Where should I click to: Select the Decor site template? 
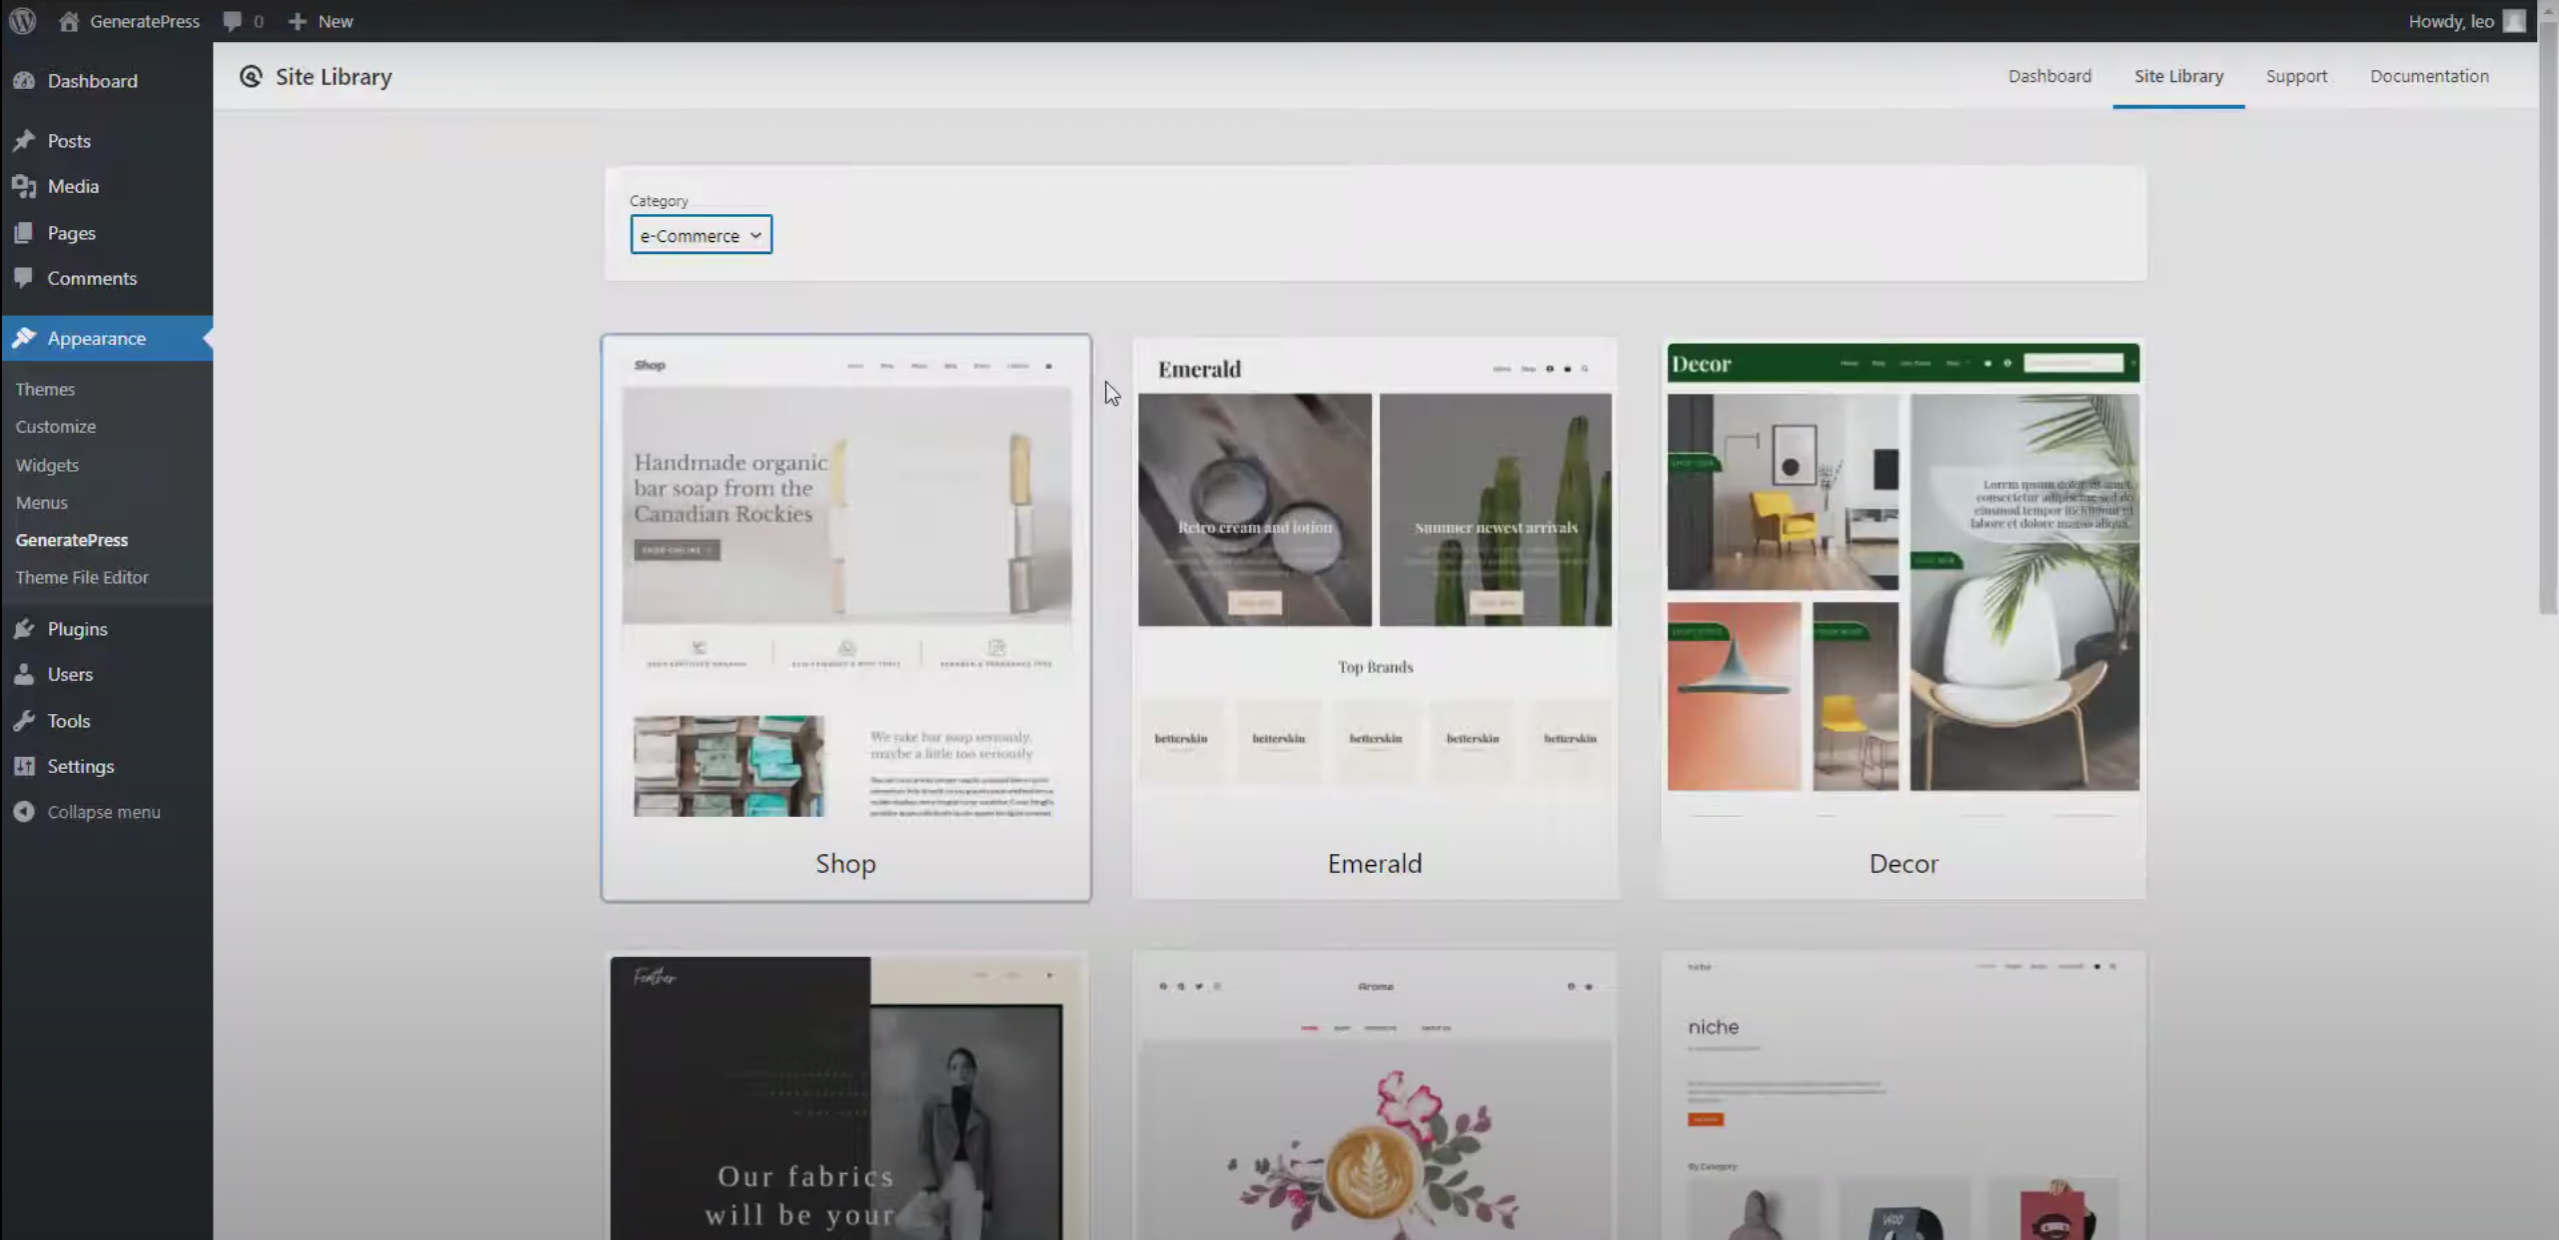pos(1903,617)
